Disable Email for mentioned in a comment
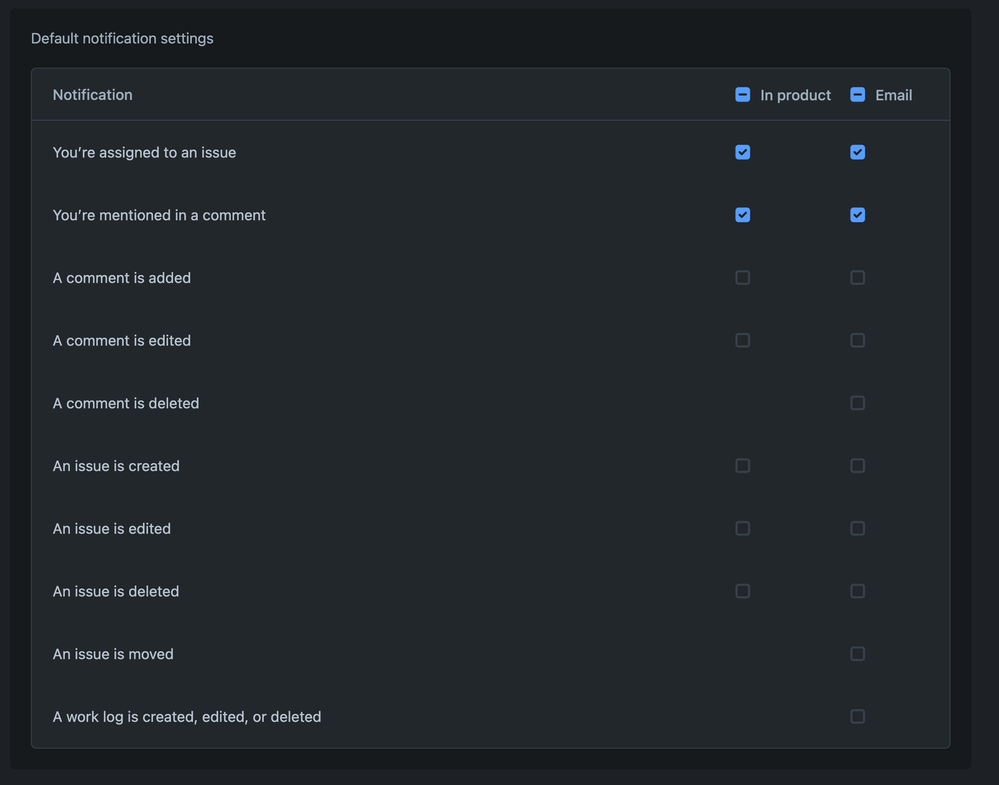This screenshot has height=785, width=999. [x=857, y=215]
